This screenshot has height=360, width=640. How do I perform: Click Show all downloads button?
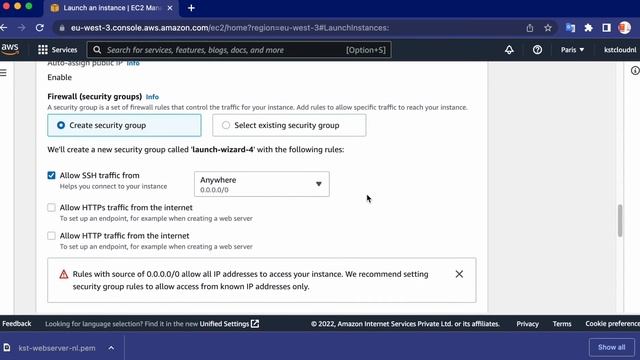pyautogui.click(x=611, y=347)
